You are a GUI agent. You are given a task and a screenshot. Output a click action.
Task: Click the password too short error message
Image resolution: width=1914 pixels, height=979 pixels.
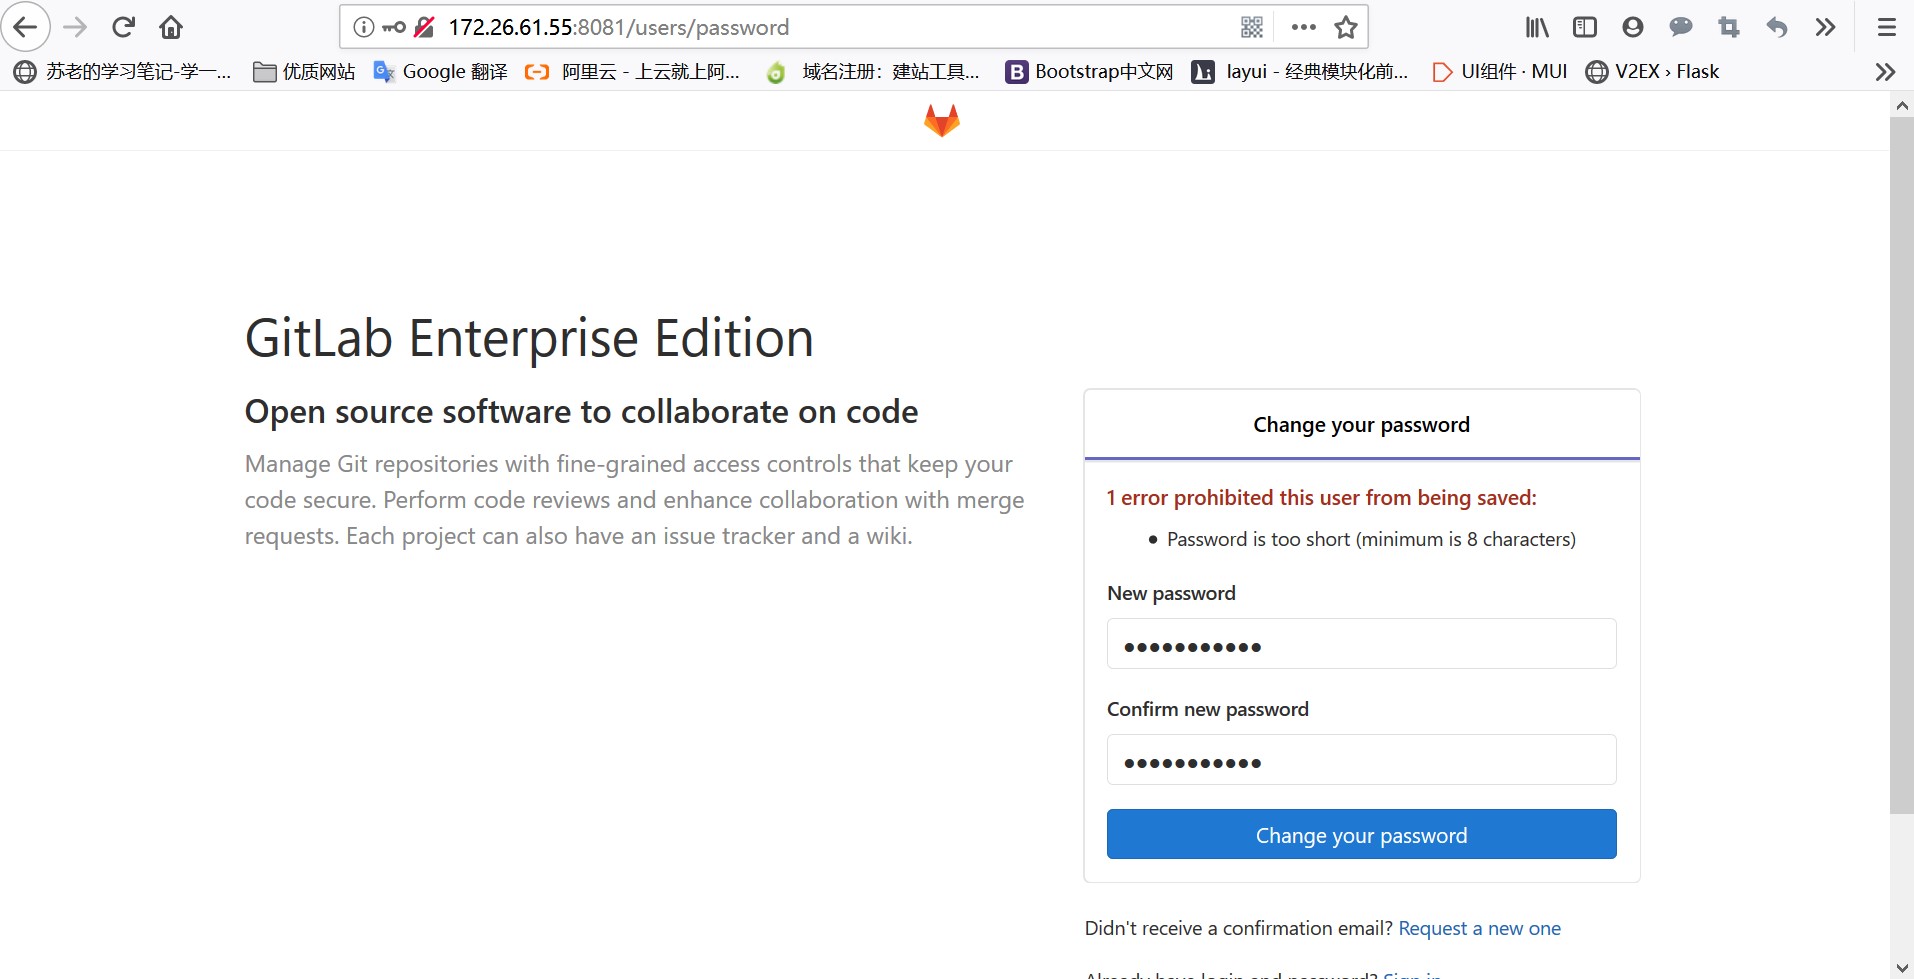1371,539
